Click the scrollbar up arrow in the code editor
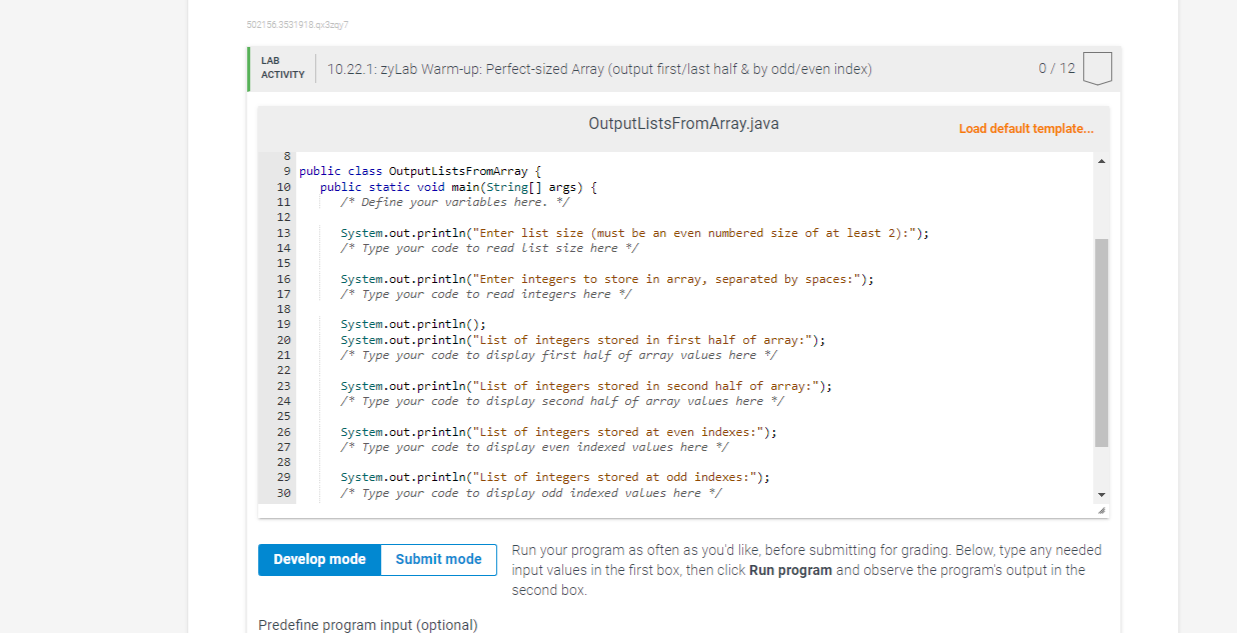This screenshot has height=633, width=1237. pos(1101,159)
